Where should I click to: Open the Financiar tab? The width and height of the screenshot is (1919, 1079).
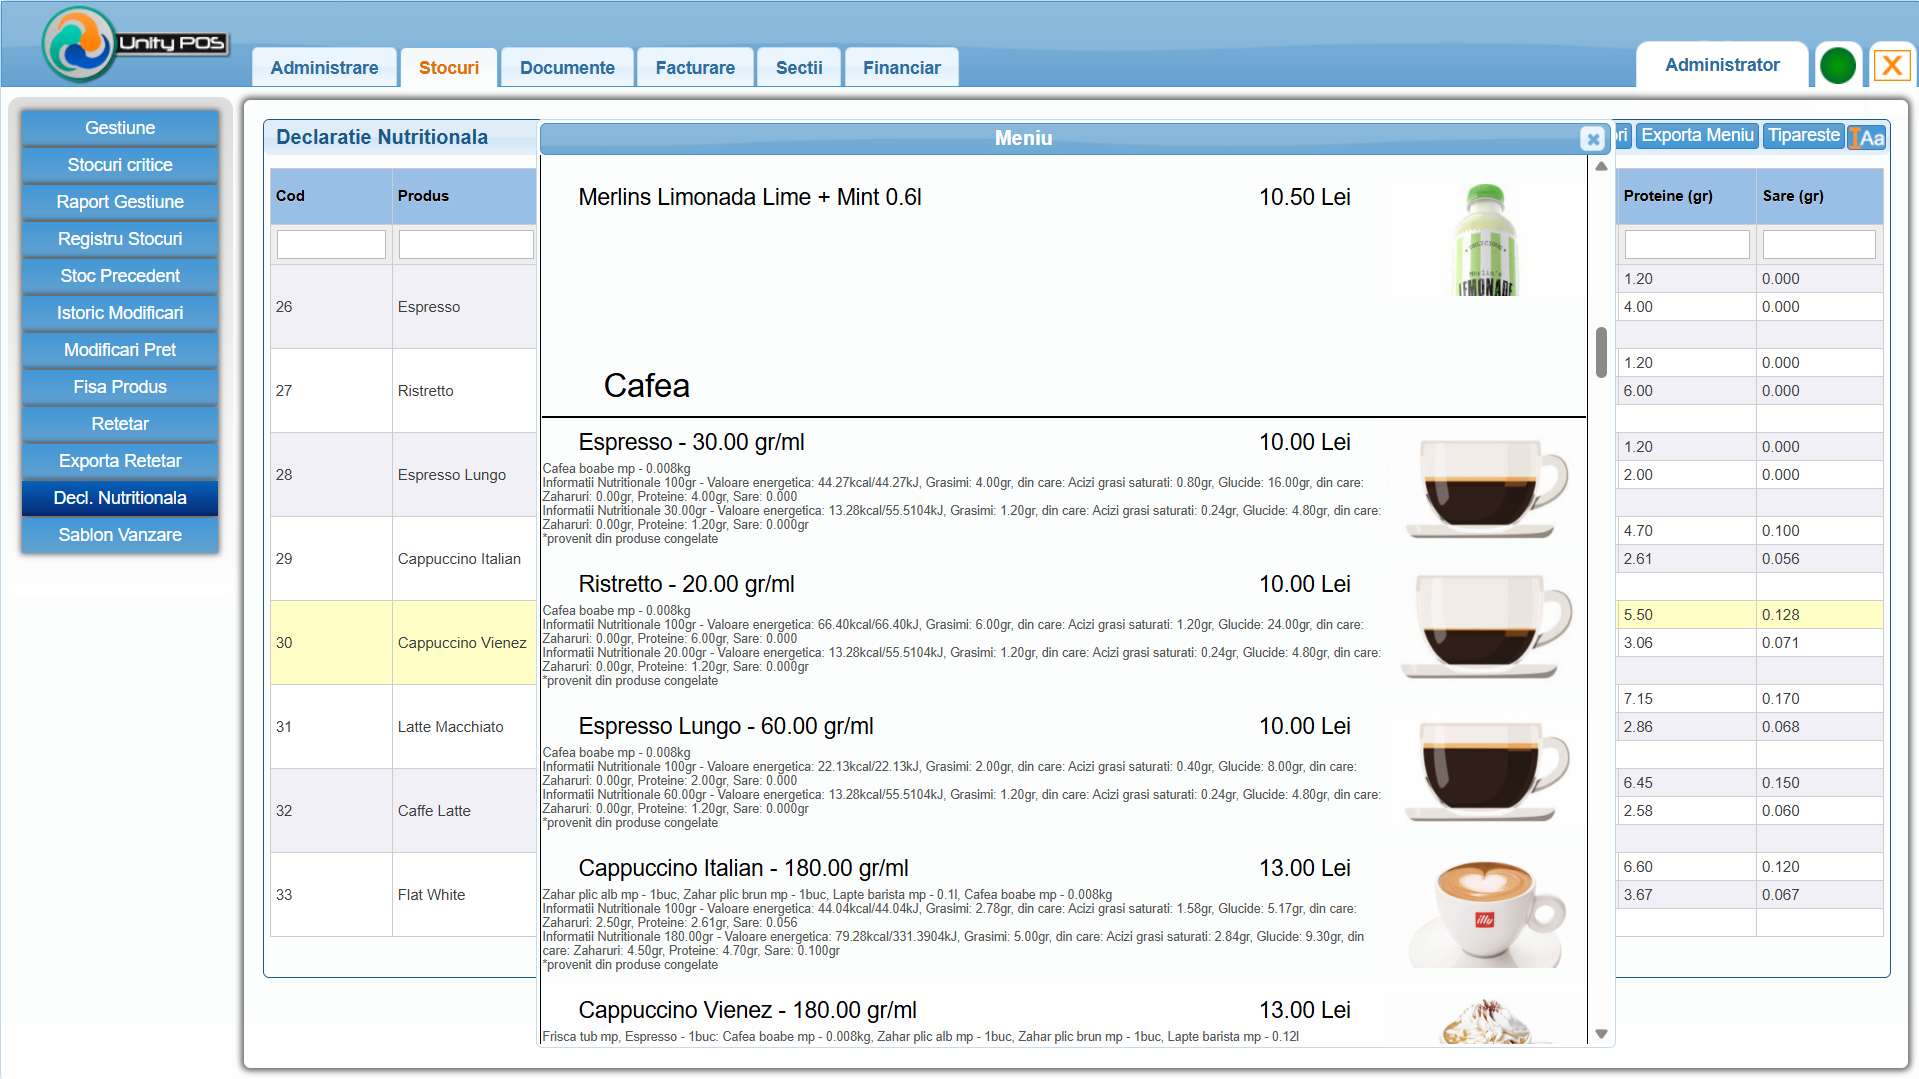point(901,68)
